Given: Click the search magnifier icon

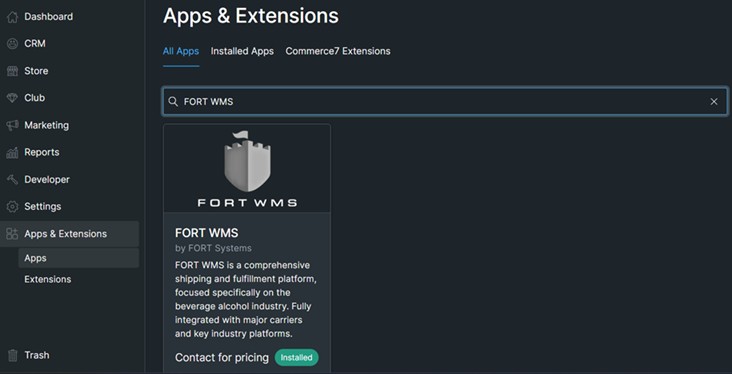Looking at the screenshot, I should pyautogui.click(x=173, y=101).
